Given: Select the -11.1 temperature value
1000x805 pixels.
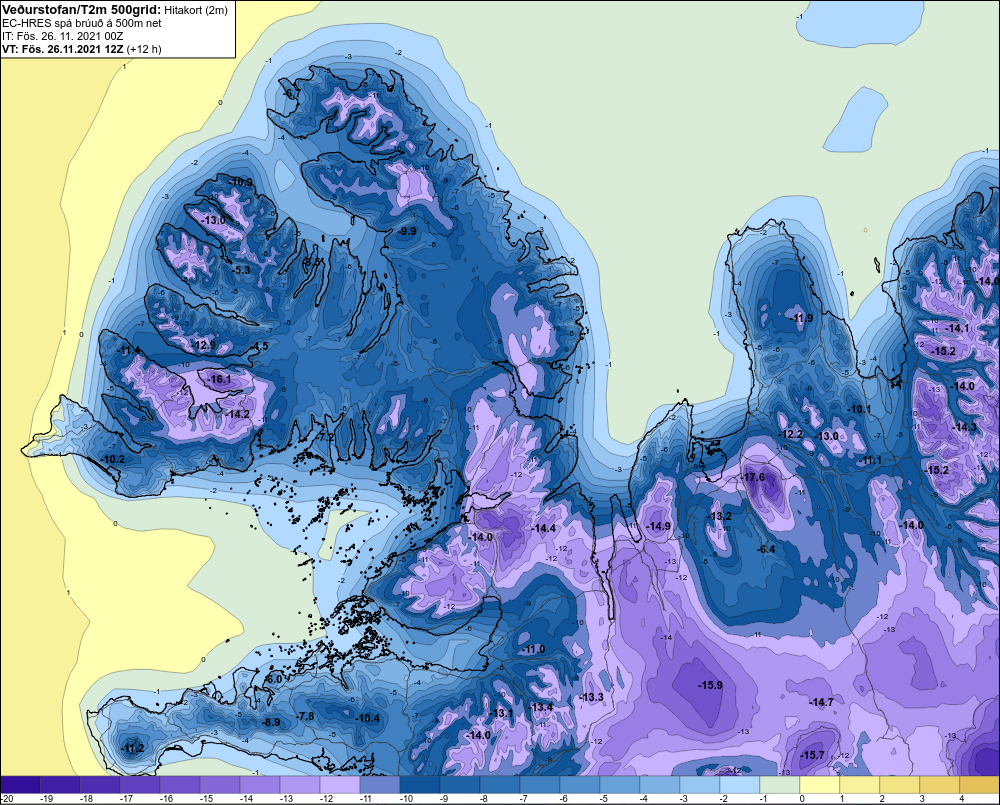Looking at the screenshot, I should coord(871,461).
